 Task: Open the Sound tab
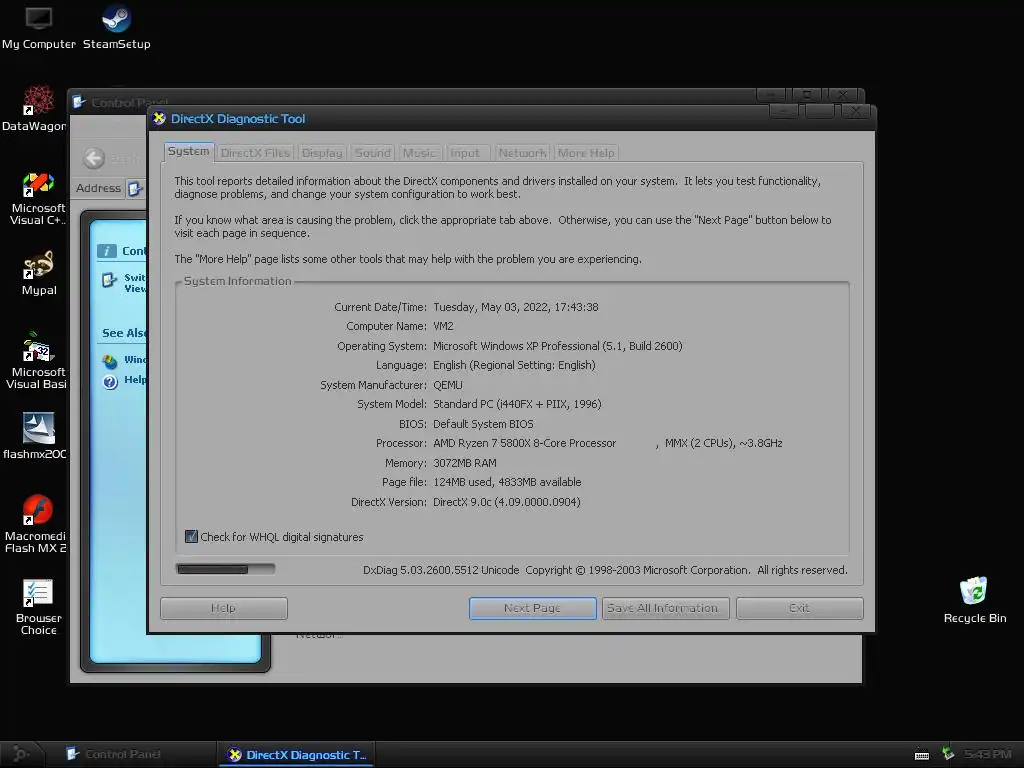click(372, 153)
